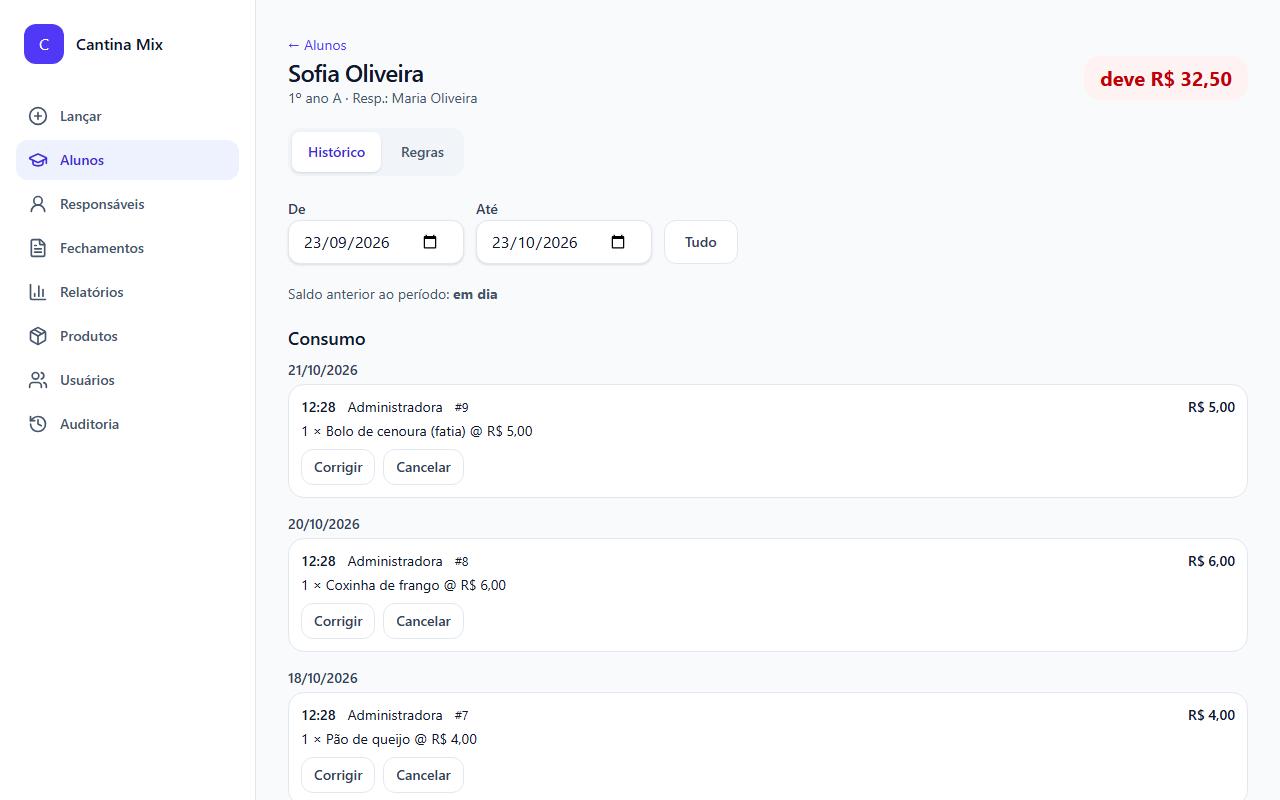Click the '1 × Bolo de cenoura (fatia) @ R$ 5,00' line
Image resolution: width=1280 pixels, height=800 pixels.
[417, 432]
